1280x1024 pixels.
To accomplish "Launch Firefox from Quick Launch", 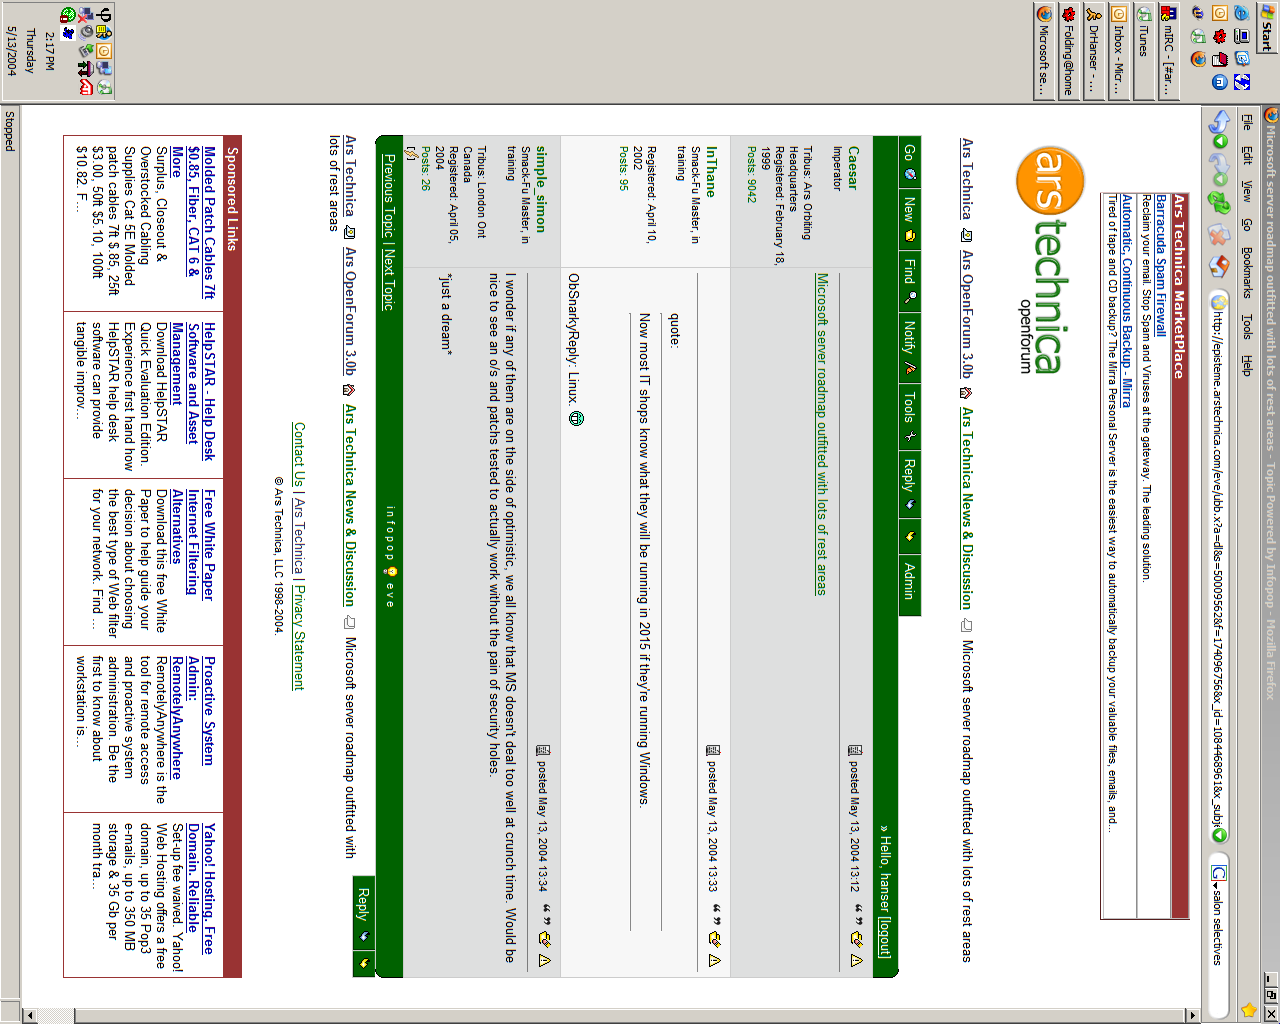I will point(1198,59).
